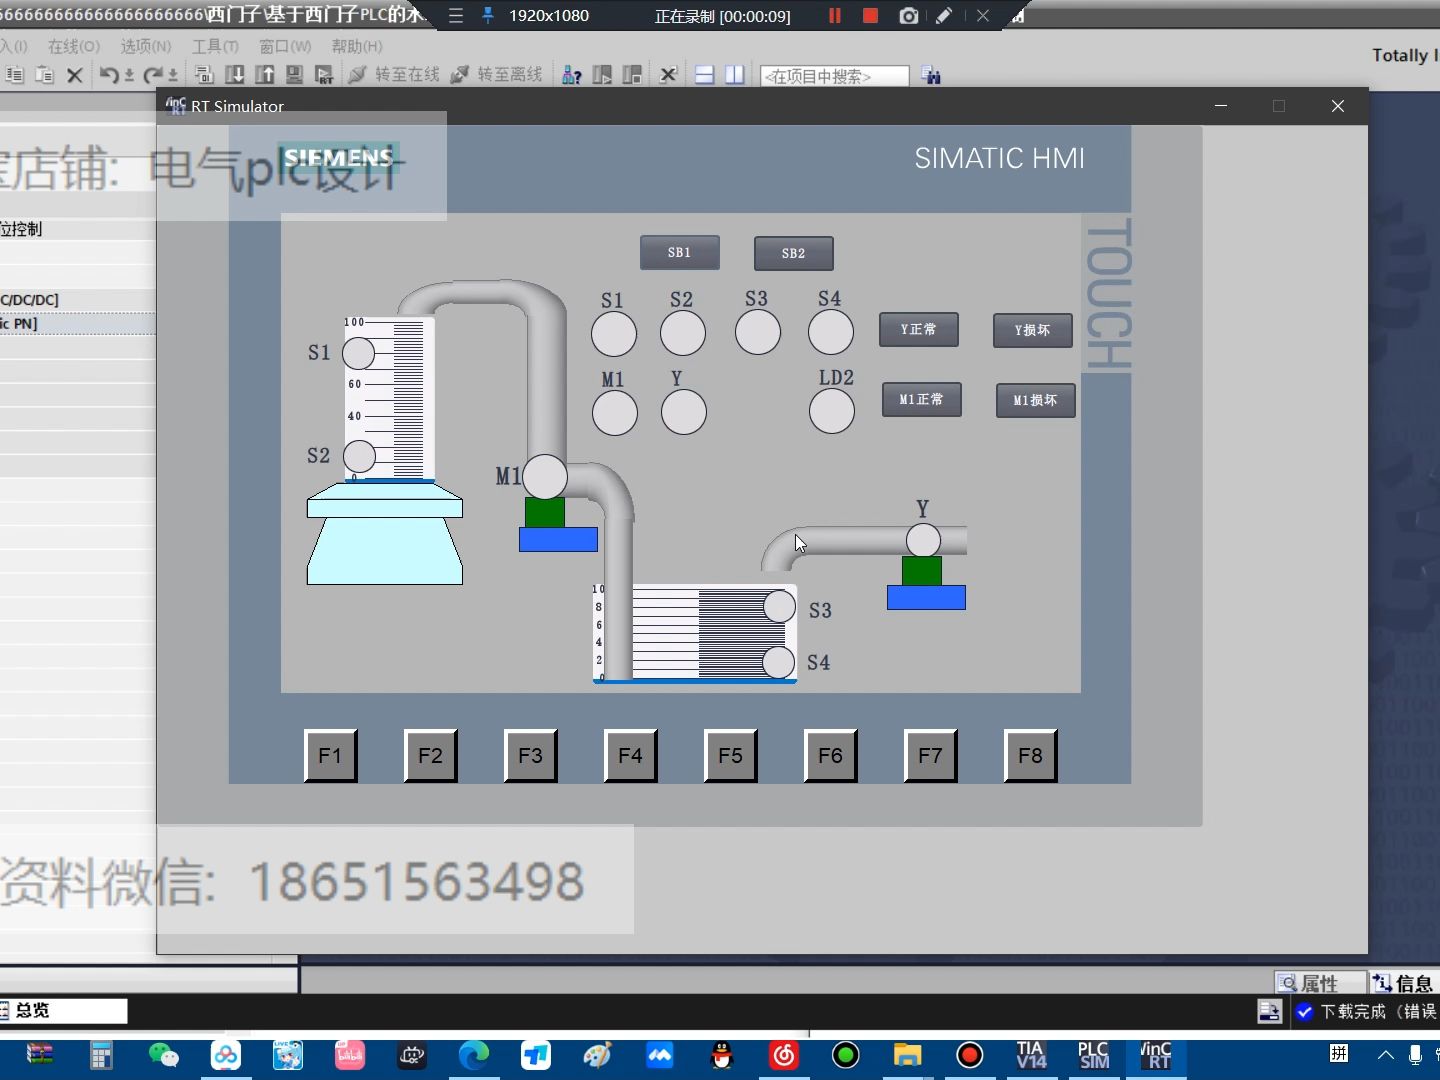Image resolution: width=1440 pixels, height=1080 pixels.
Task: Click the M1正常 button
Action: coord(921,400)
